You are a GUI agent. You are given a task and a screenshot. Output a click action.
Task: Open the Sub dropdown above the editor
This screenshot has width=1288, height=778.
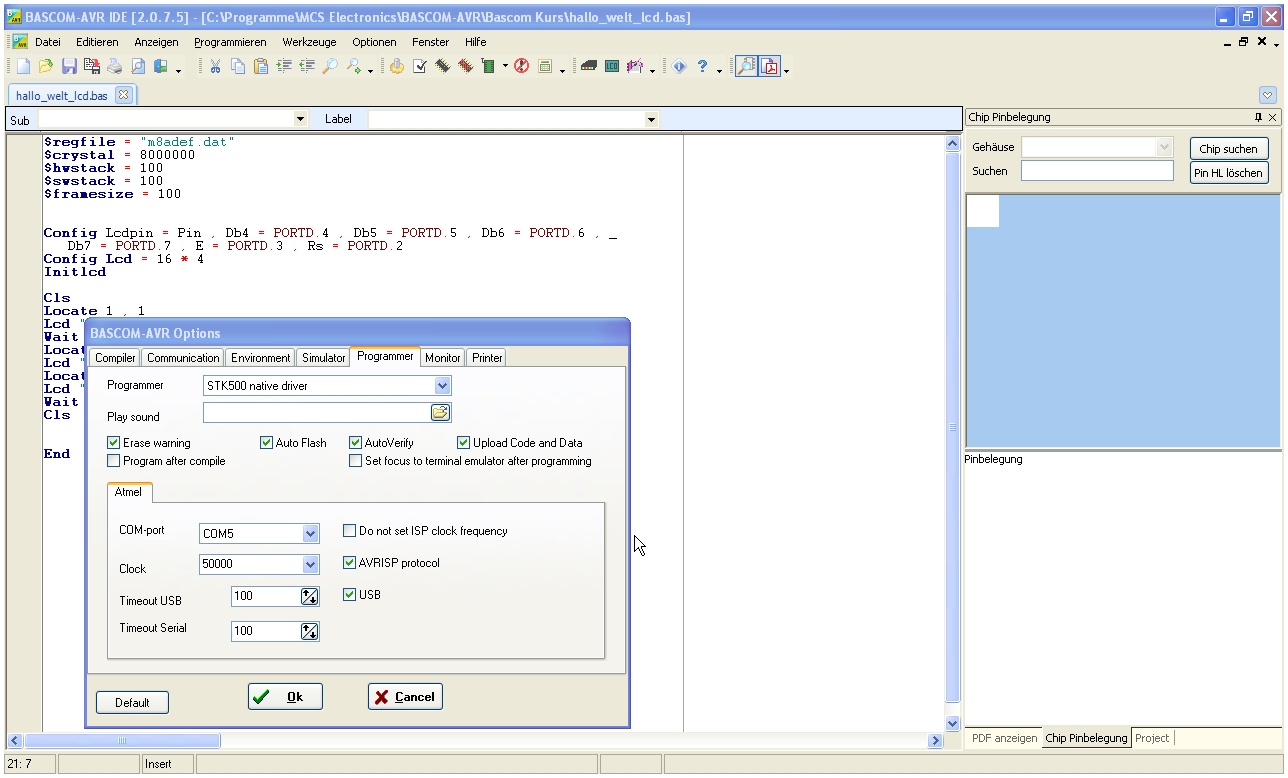pyautogui.click(x=300, y=120)
